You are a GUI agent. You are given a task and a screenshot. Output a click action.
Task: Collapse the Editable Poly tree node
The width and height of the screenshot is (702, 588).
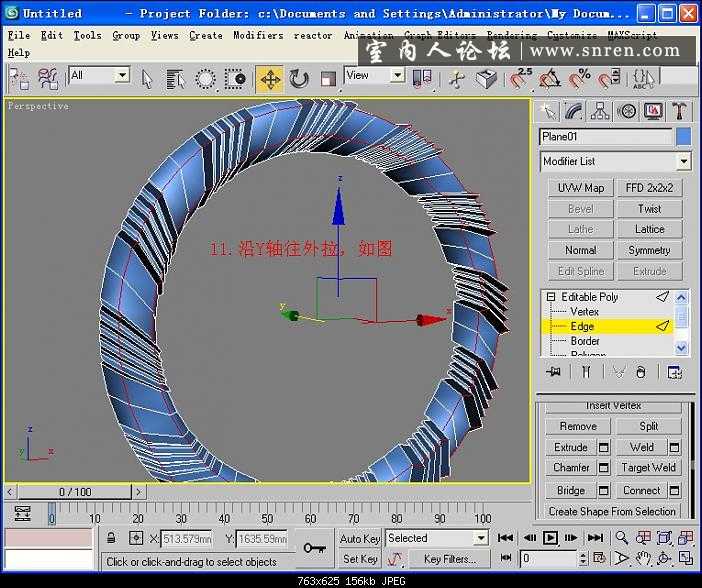(549, 297)
